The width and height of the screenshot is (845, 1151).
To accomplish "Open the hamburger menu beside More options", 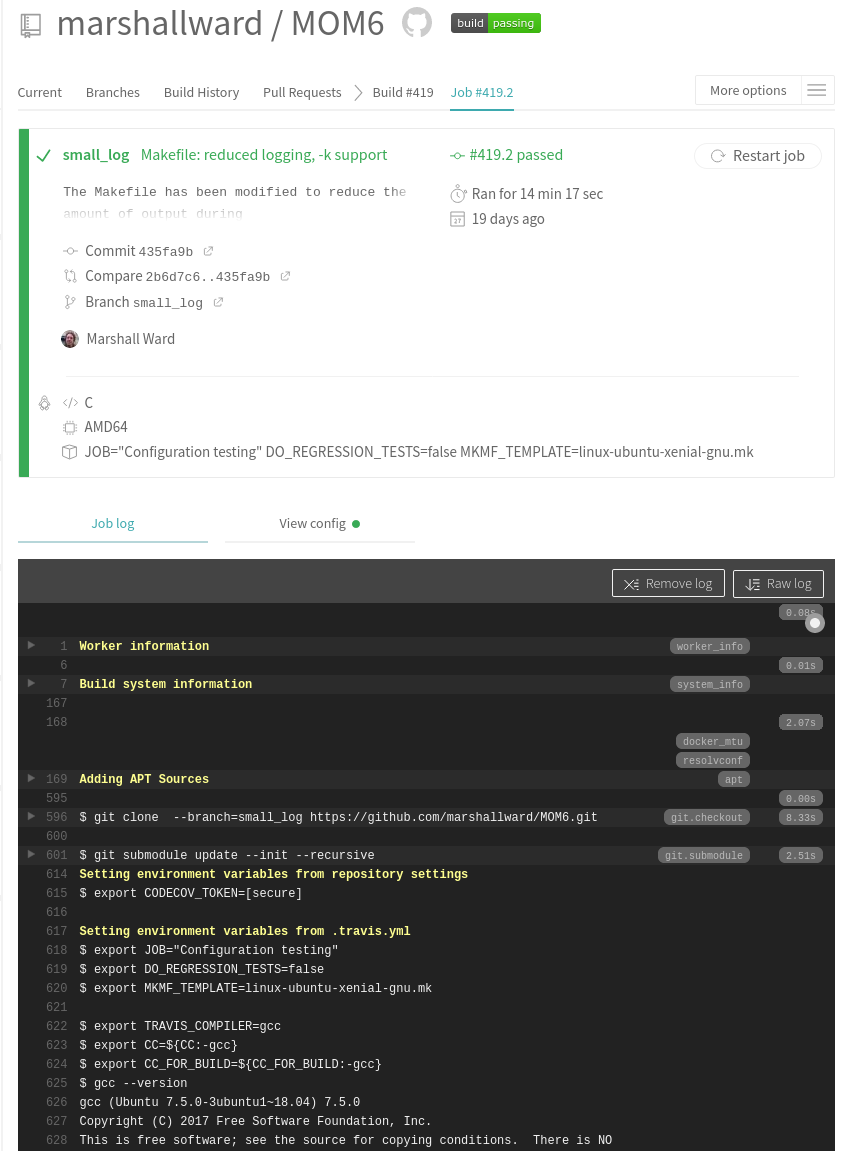I will tap(817, 91).
